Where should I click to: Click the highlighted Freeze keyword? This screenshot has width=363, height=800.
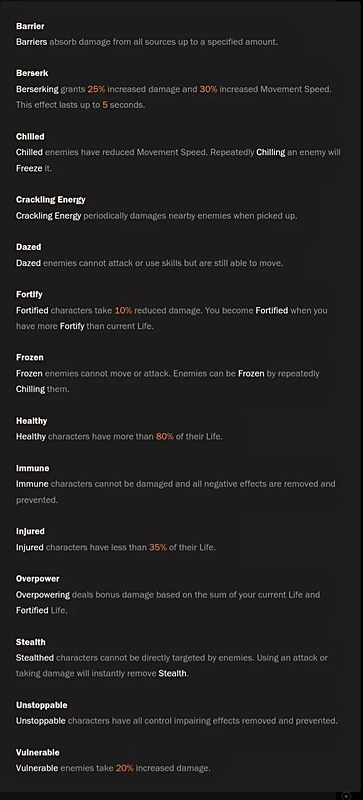click(29, 168)
